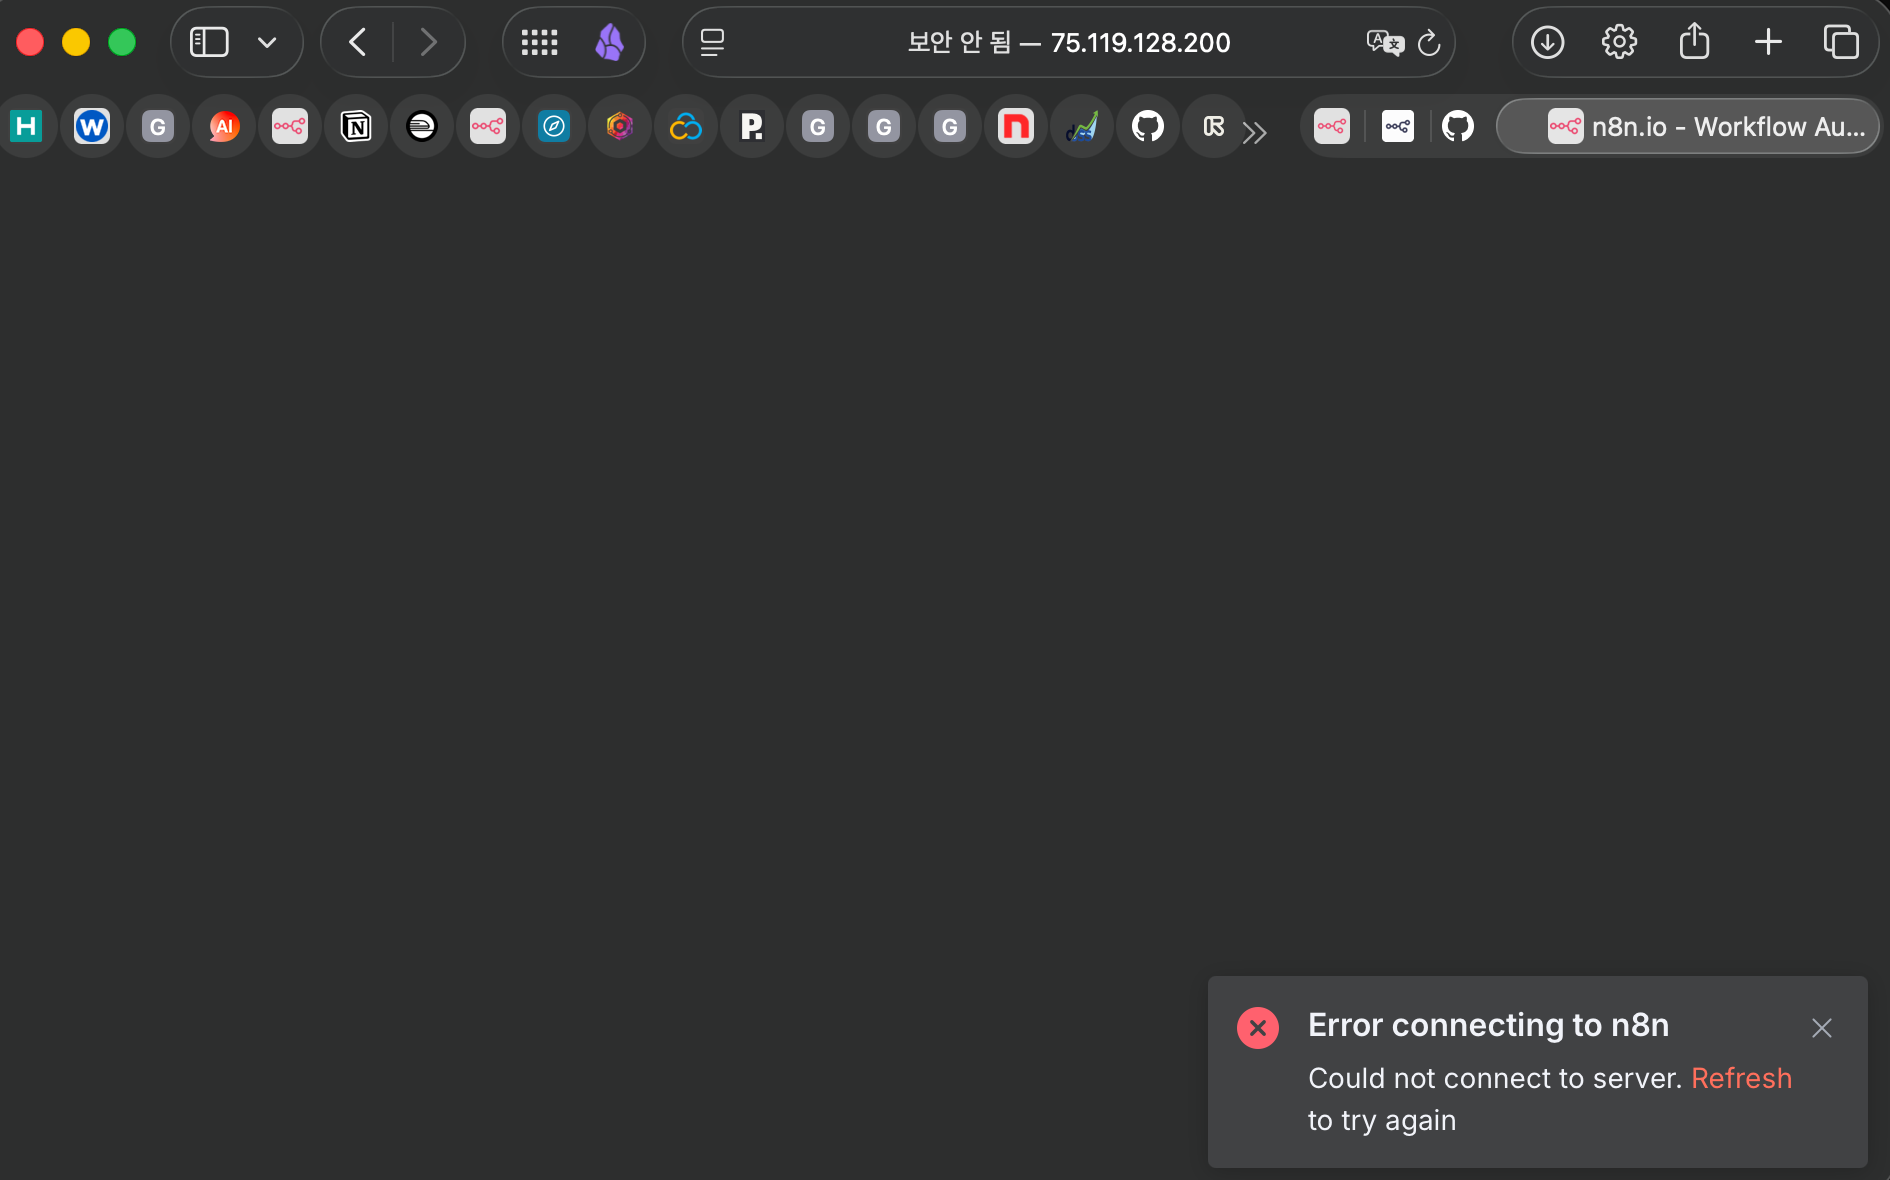The height and width of the screenshot is (1180, 1890).
Task: Open the G favorite beside the AI icon
Action: coord(158,126)
